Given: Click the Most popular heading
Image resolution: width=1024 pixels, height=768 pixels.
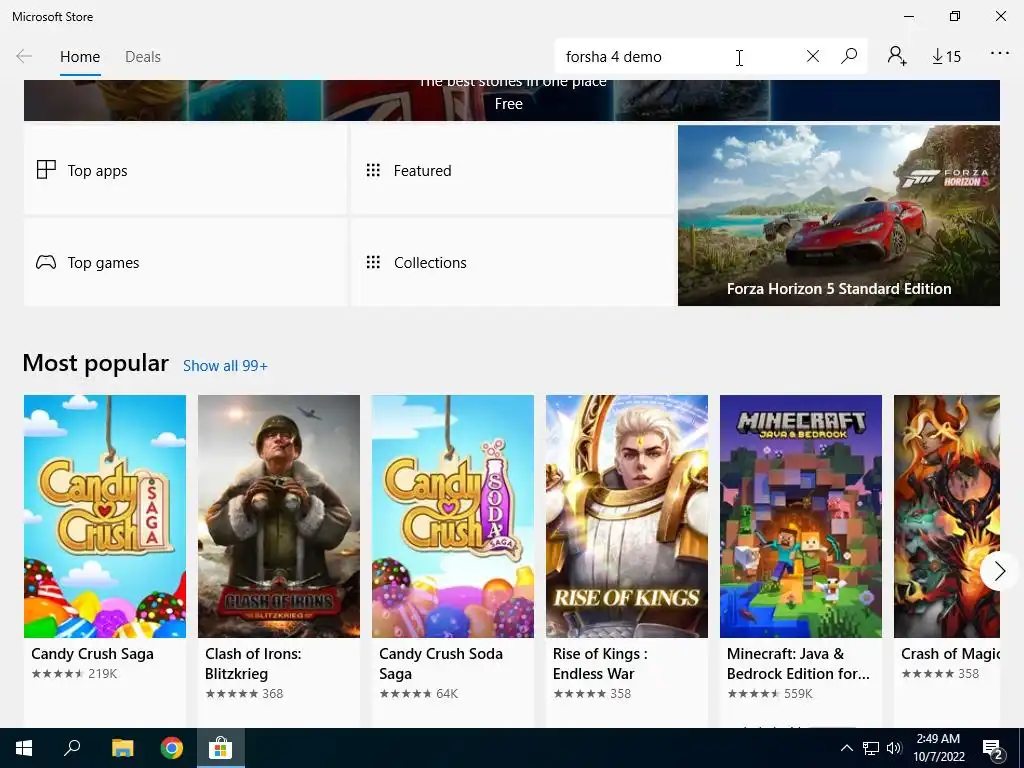Looking at the screenshot, I should pos(95,363).
